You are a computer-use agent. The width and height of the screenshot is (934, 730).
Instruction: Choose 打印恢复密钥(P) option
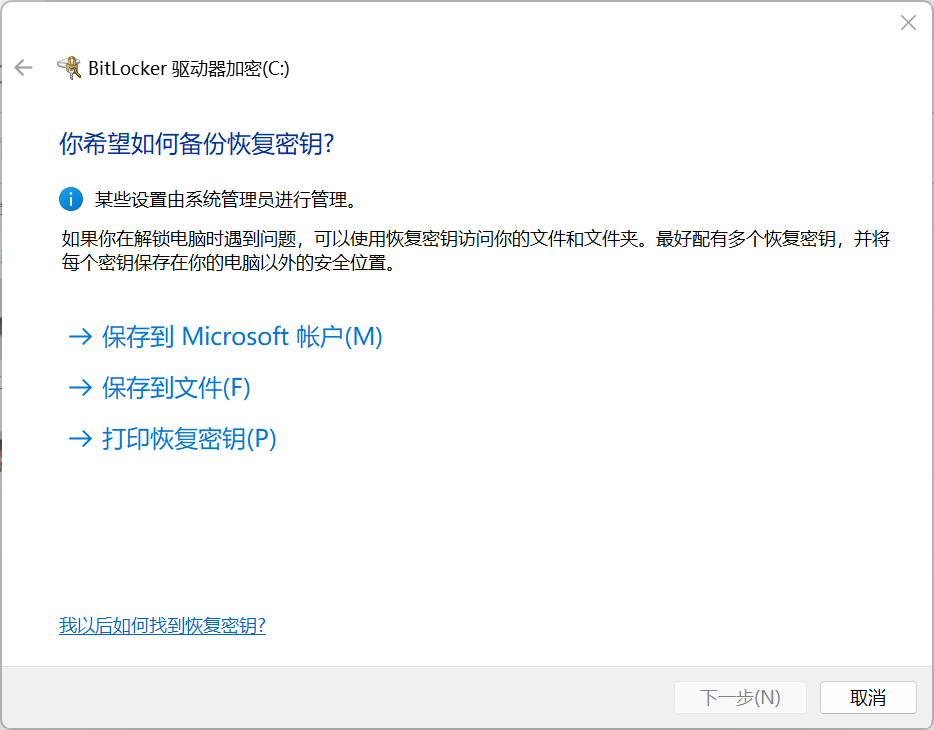pyautogui.click(x=172, y=439)
